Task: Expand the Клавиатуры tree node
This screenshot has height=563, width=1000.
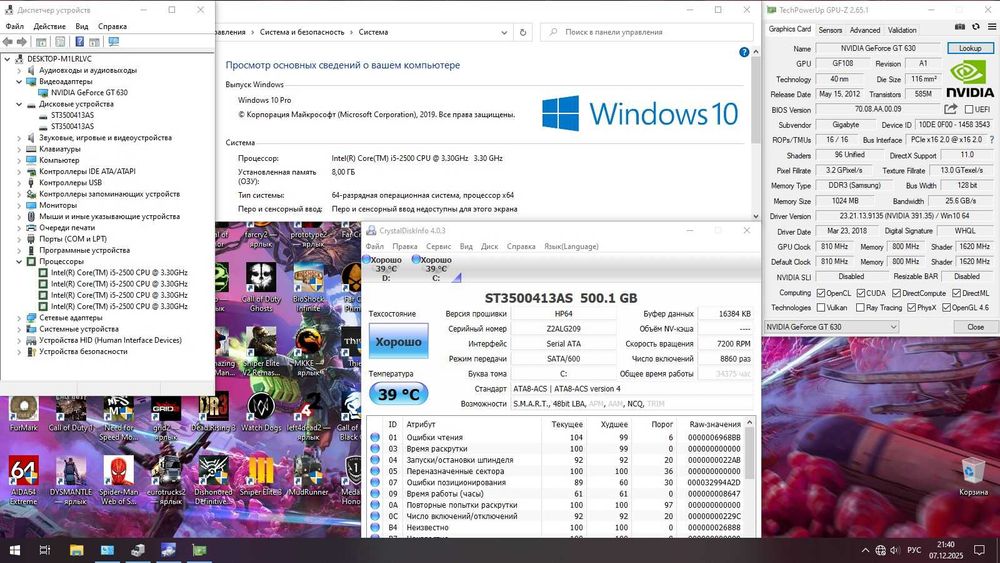Action: tap(19, 149)
